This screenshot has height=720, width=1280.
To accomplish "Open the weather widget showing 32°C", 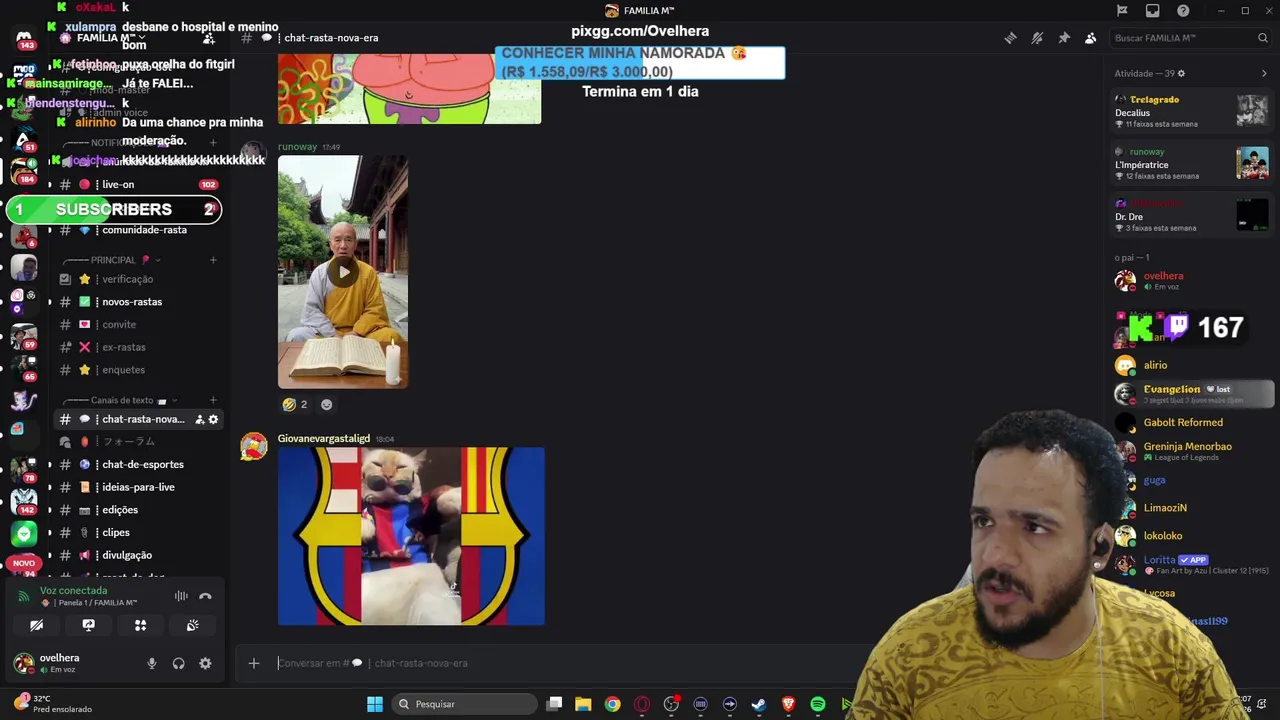I will [52, 704].
